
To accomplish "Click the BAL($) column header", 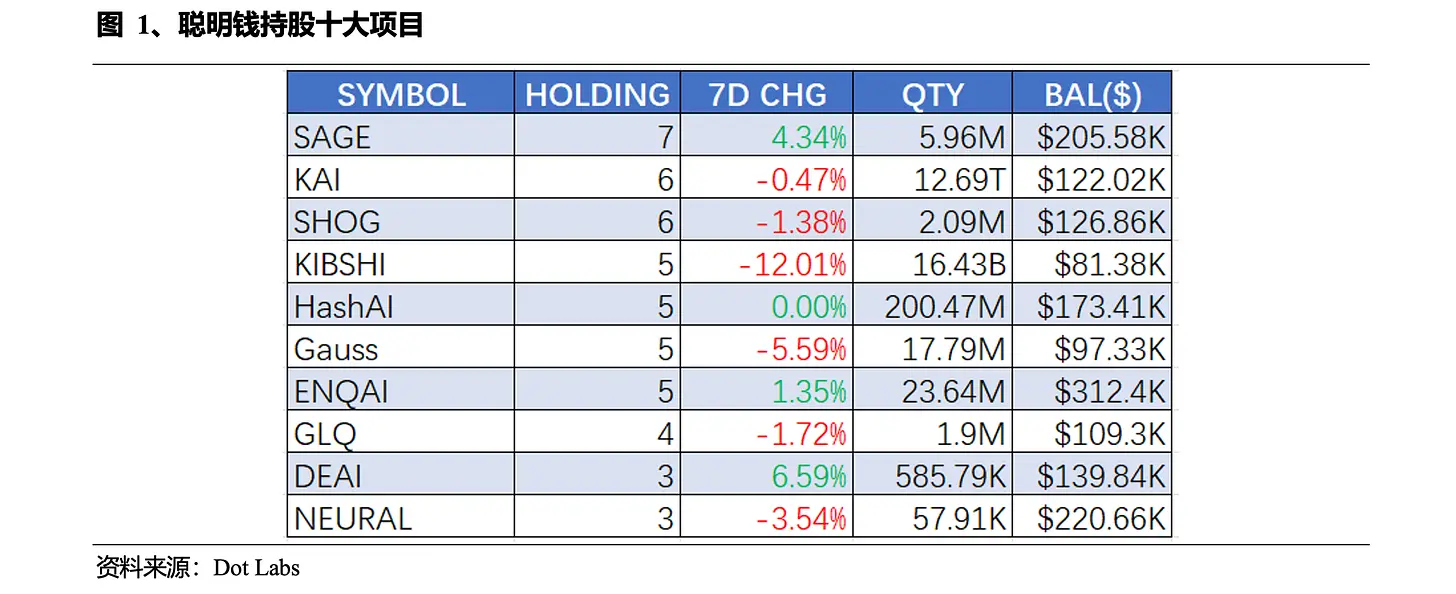I will tap(1092, 94).
